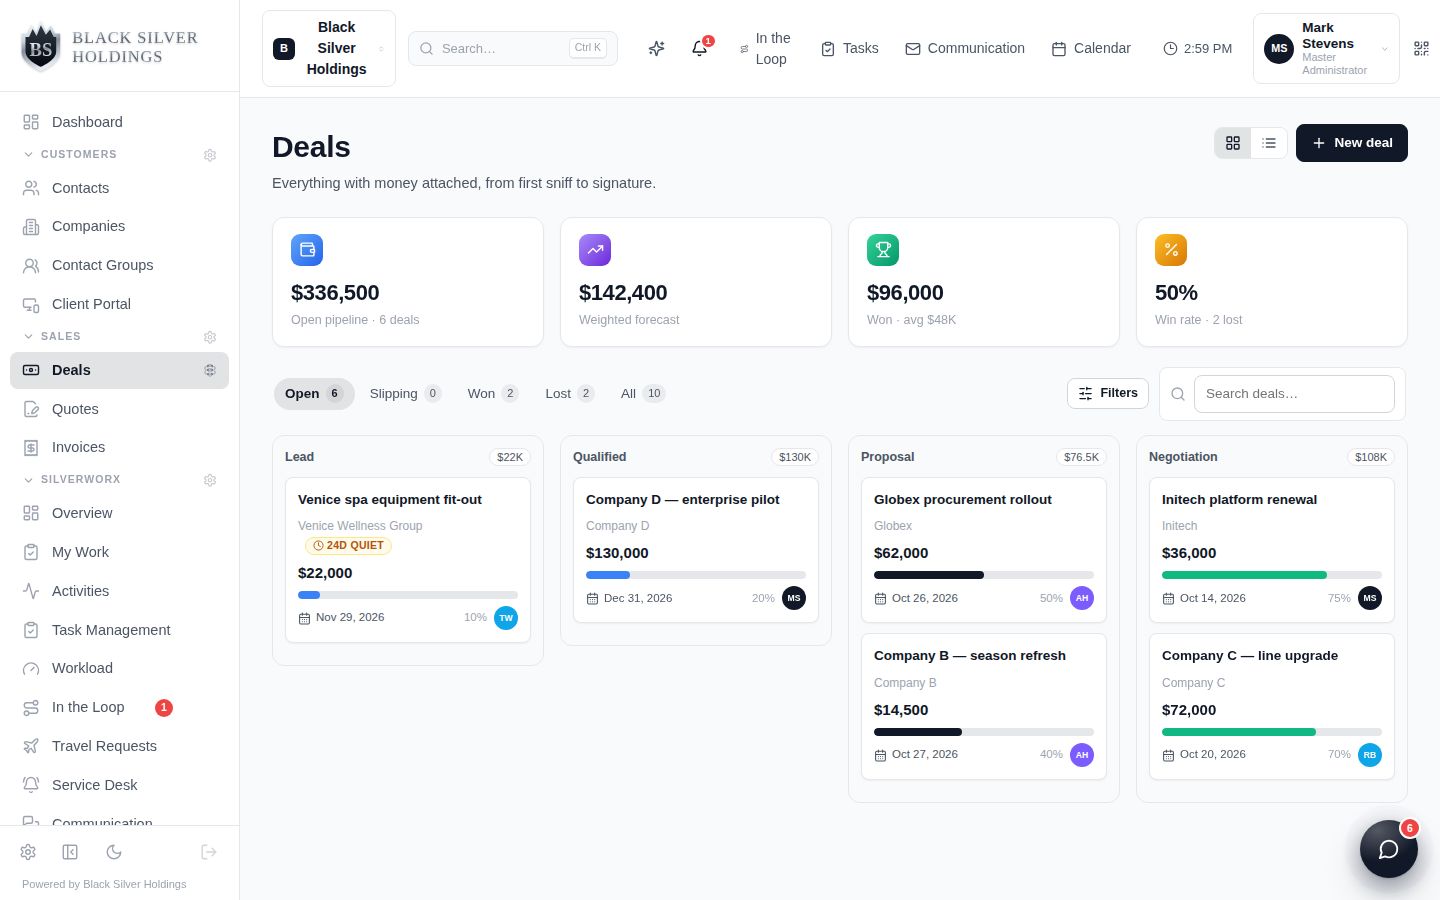Screen dimensions: 1440x900
Task: Open Workload in sidebar
Action: [x=119, y=668]
